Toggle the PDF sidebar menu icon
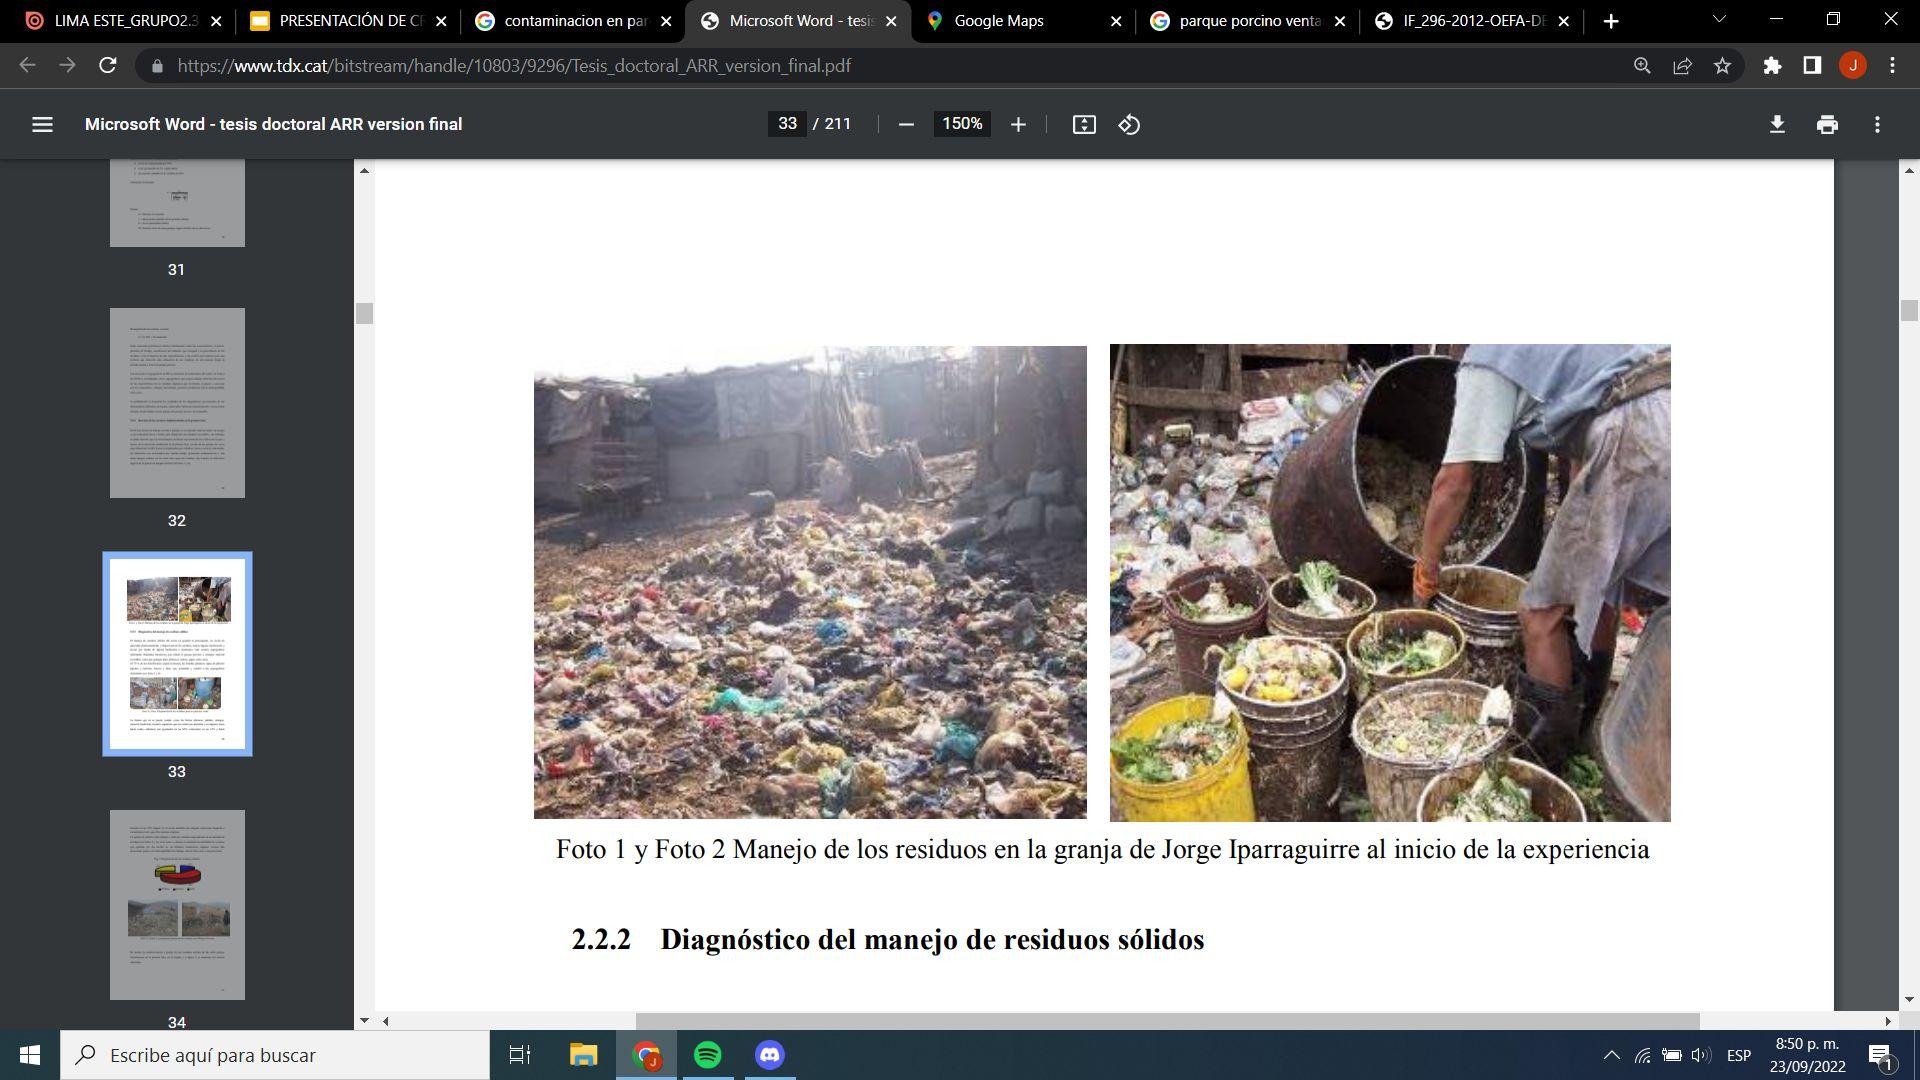 click(x=42, y=124)
